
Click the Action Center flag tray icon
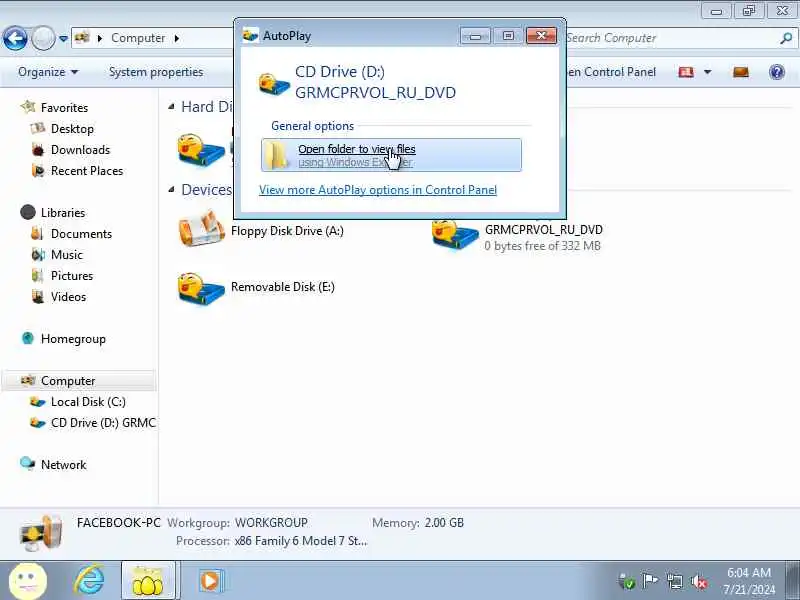pos(650,581)
